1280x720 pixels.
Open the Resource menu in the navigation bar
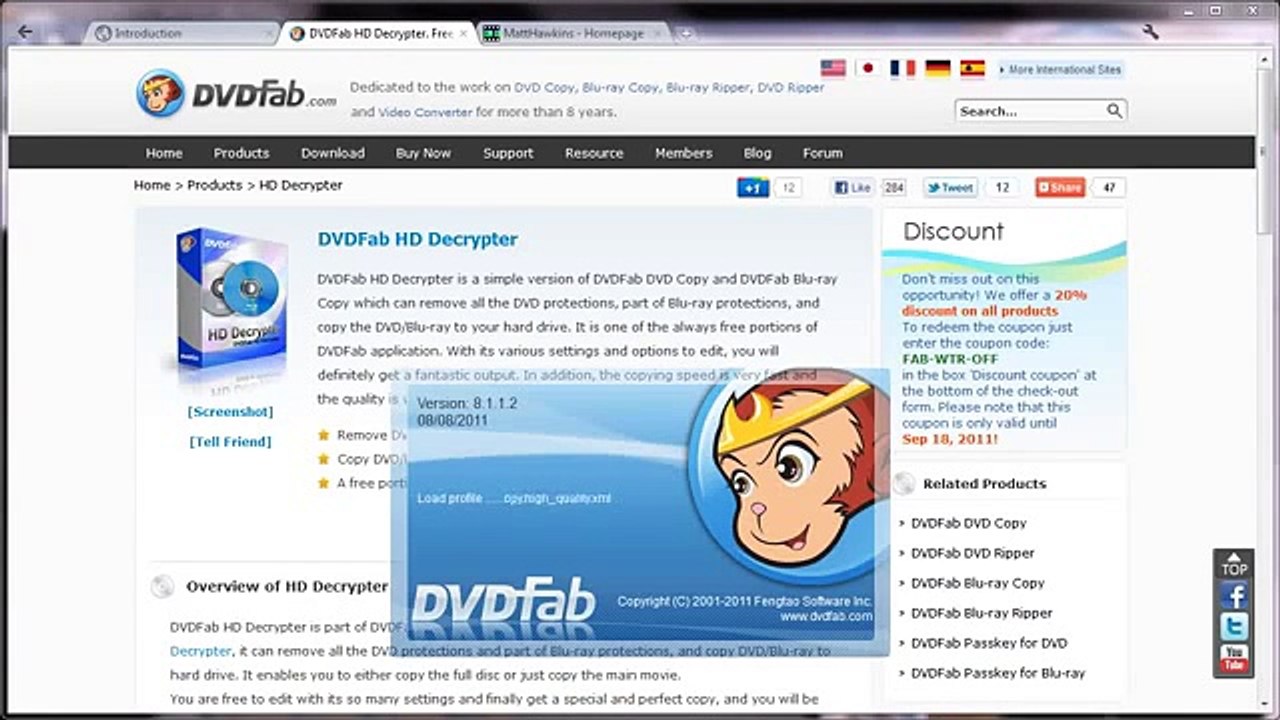594,153
